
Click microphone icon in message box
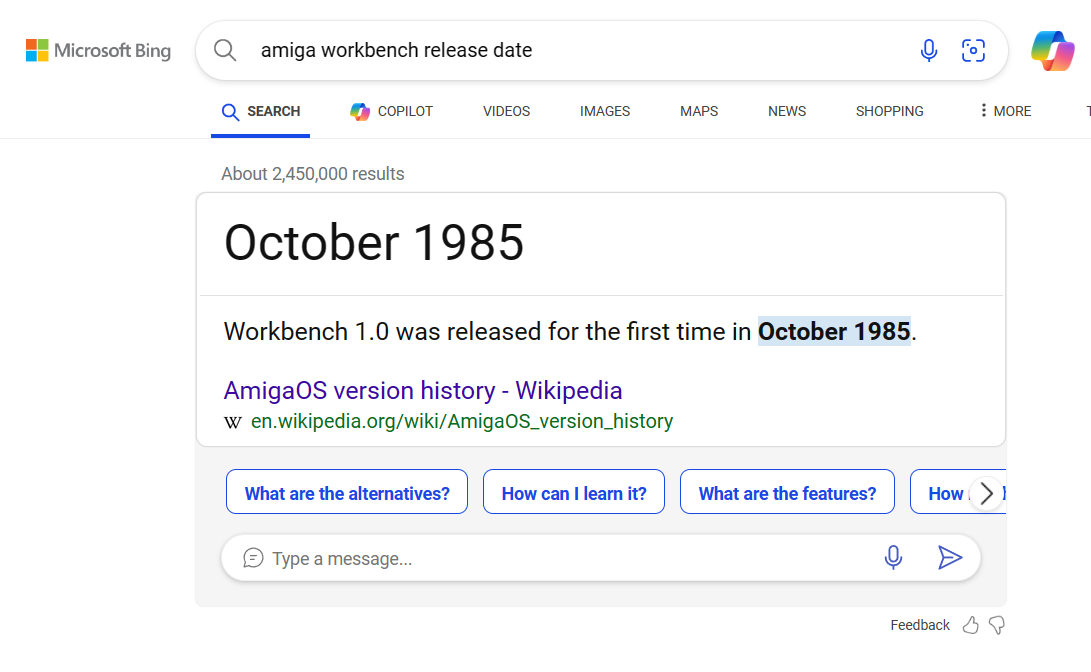click(x=893, y=558)
